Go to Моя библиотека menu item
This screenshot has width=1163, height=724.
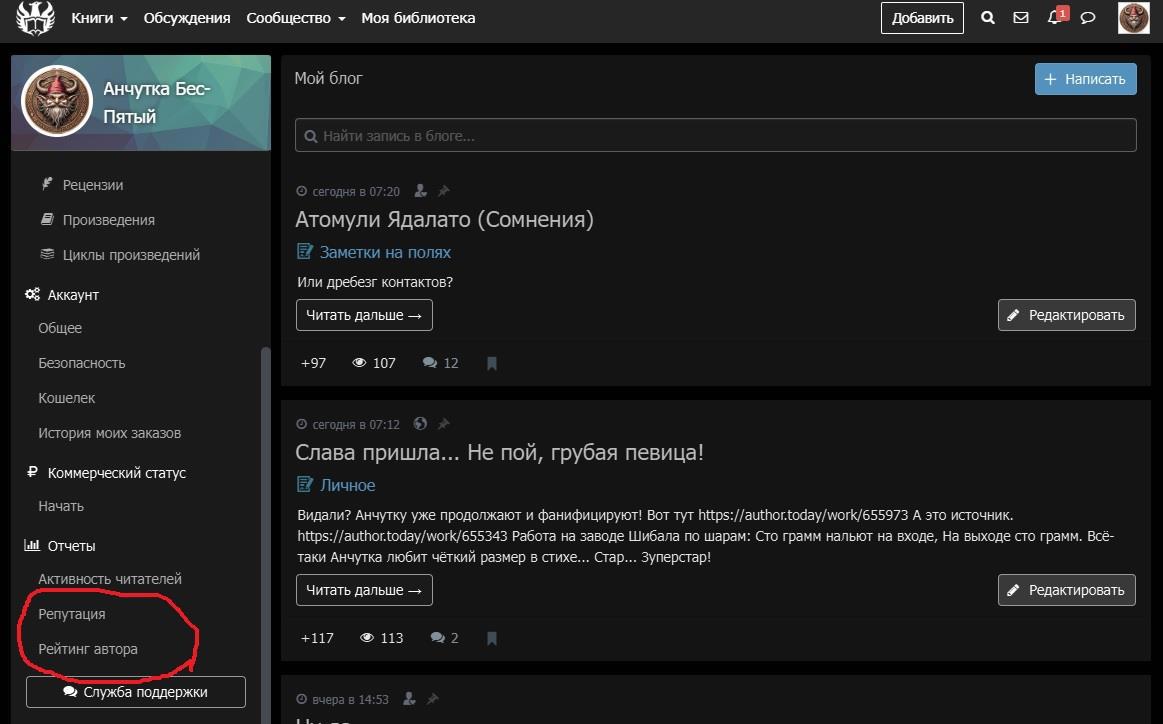pyautogui.click(x=418, y=18)
